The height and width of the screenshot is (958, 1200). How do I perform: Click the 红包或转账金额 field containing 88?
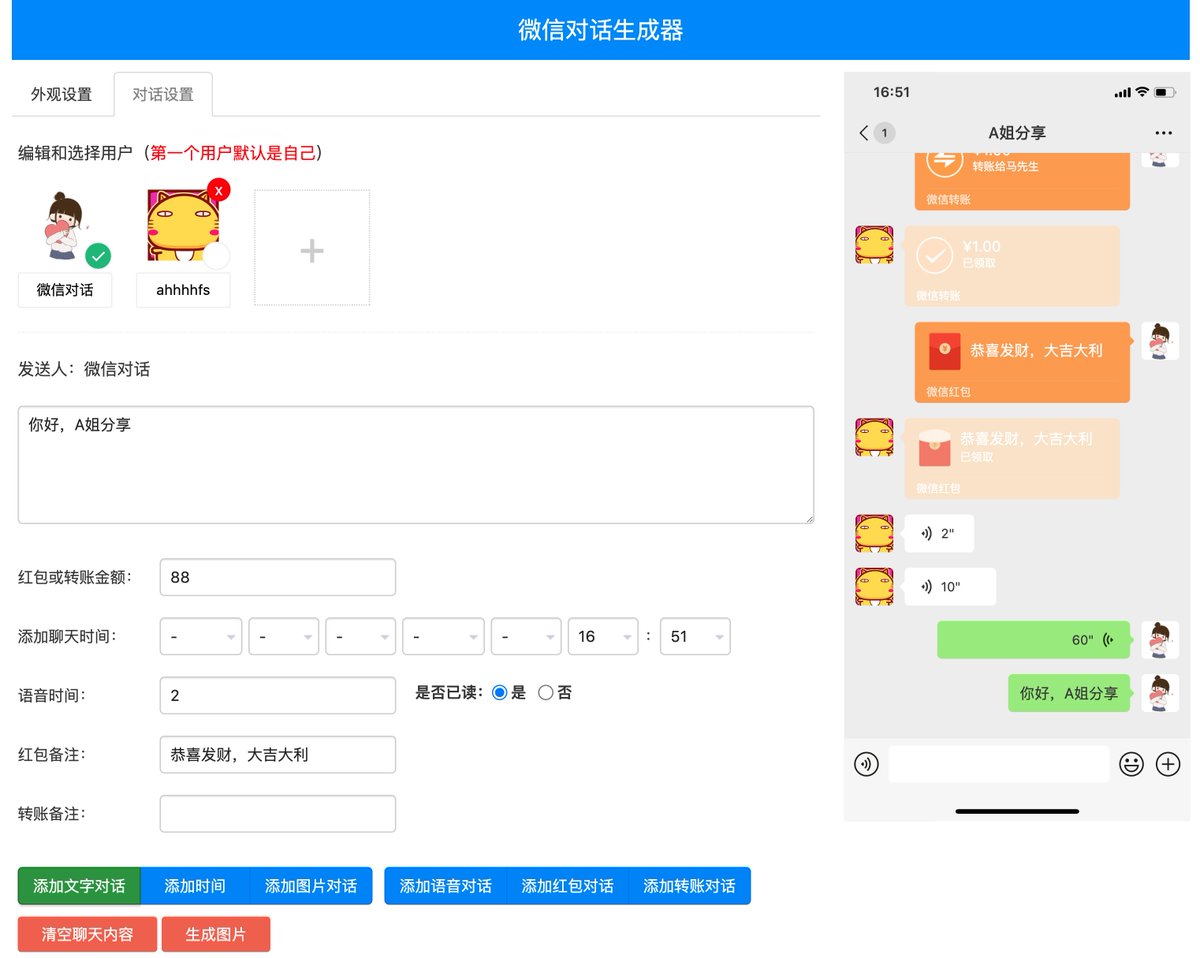click(278, 577)
